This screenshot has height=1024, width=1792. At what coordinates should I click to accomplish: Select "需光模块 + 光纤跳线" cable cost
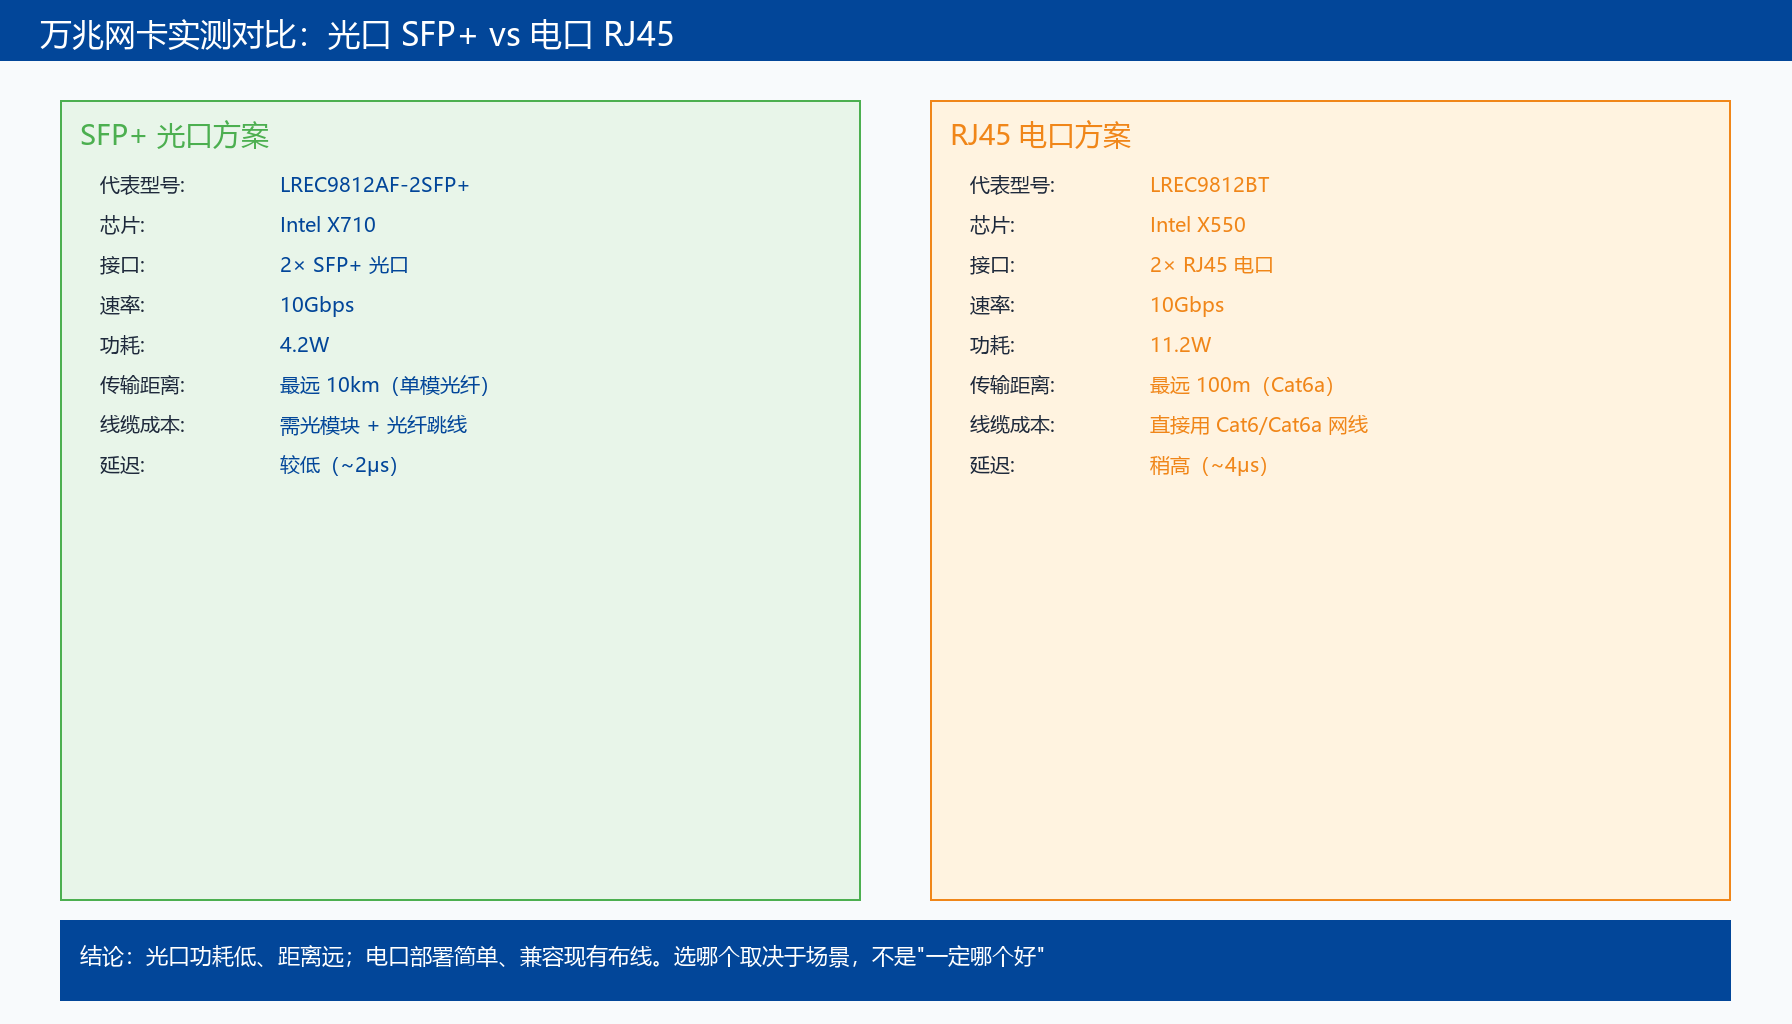[373, 425]
